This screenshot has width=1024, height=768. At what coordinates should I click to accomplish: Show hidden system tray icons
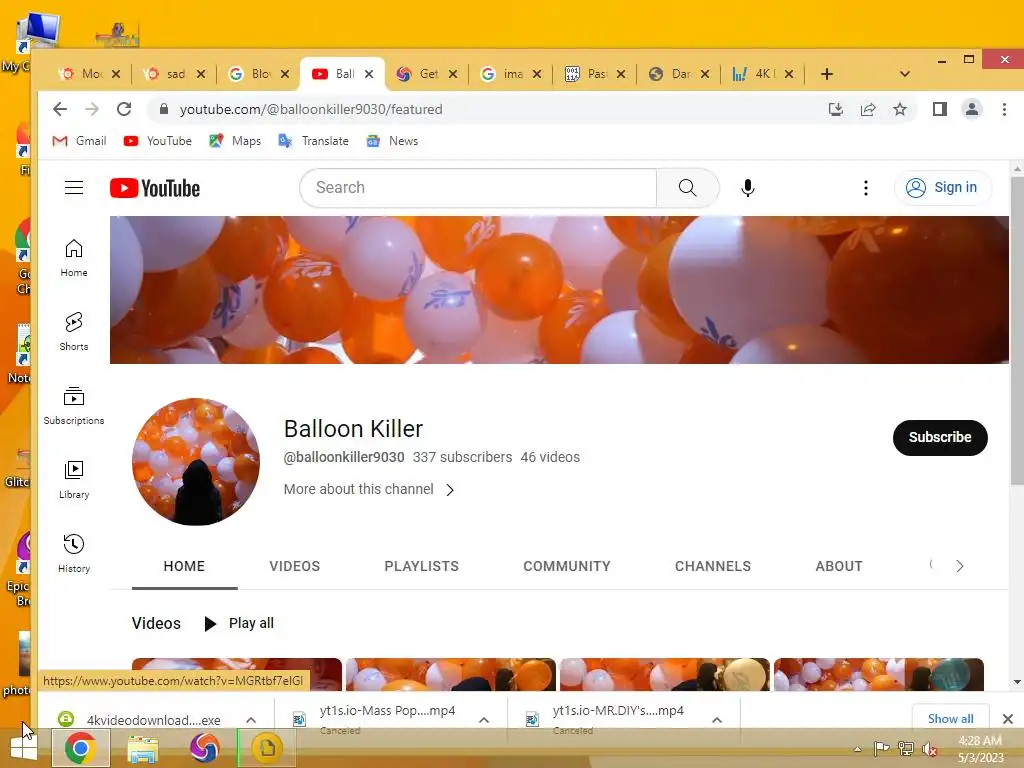857,749
